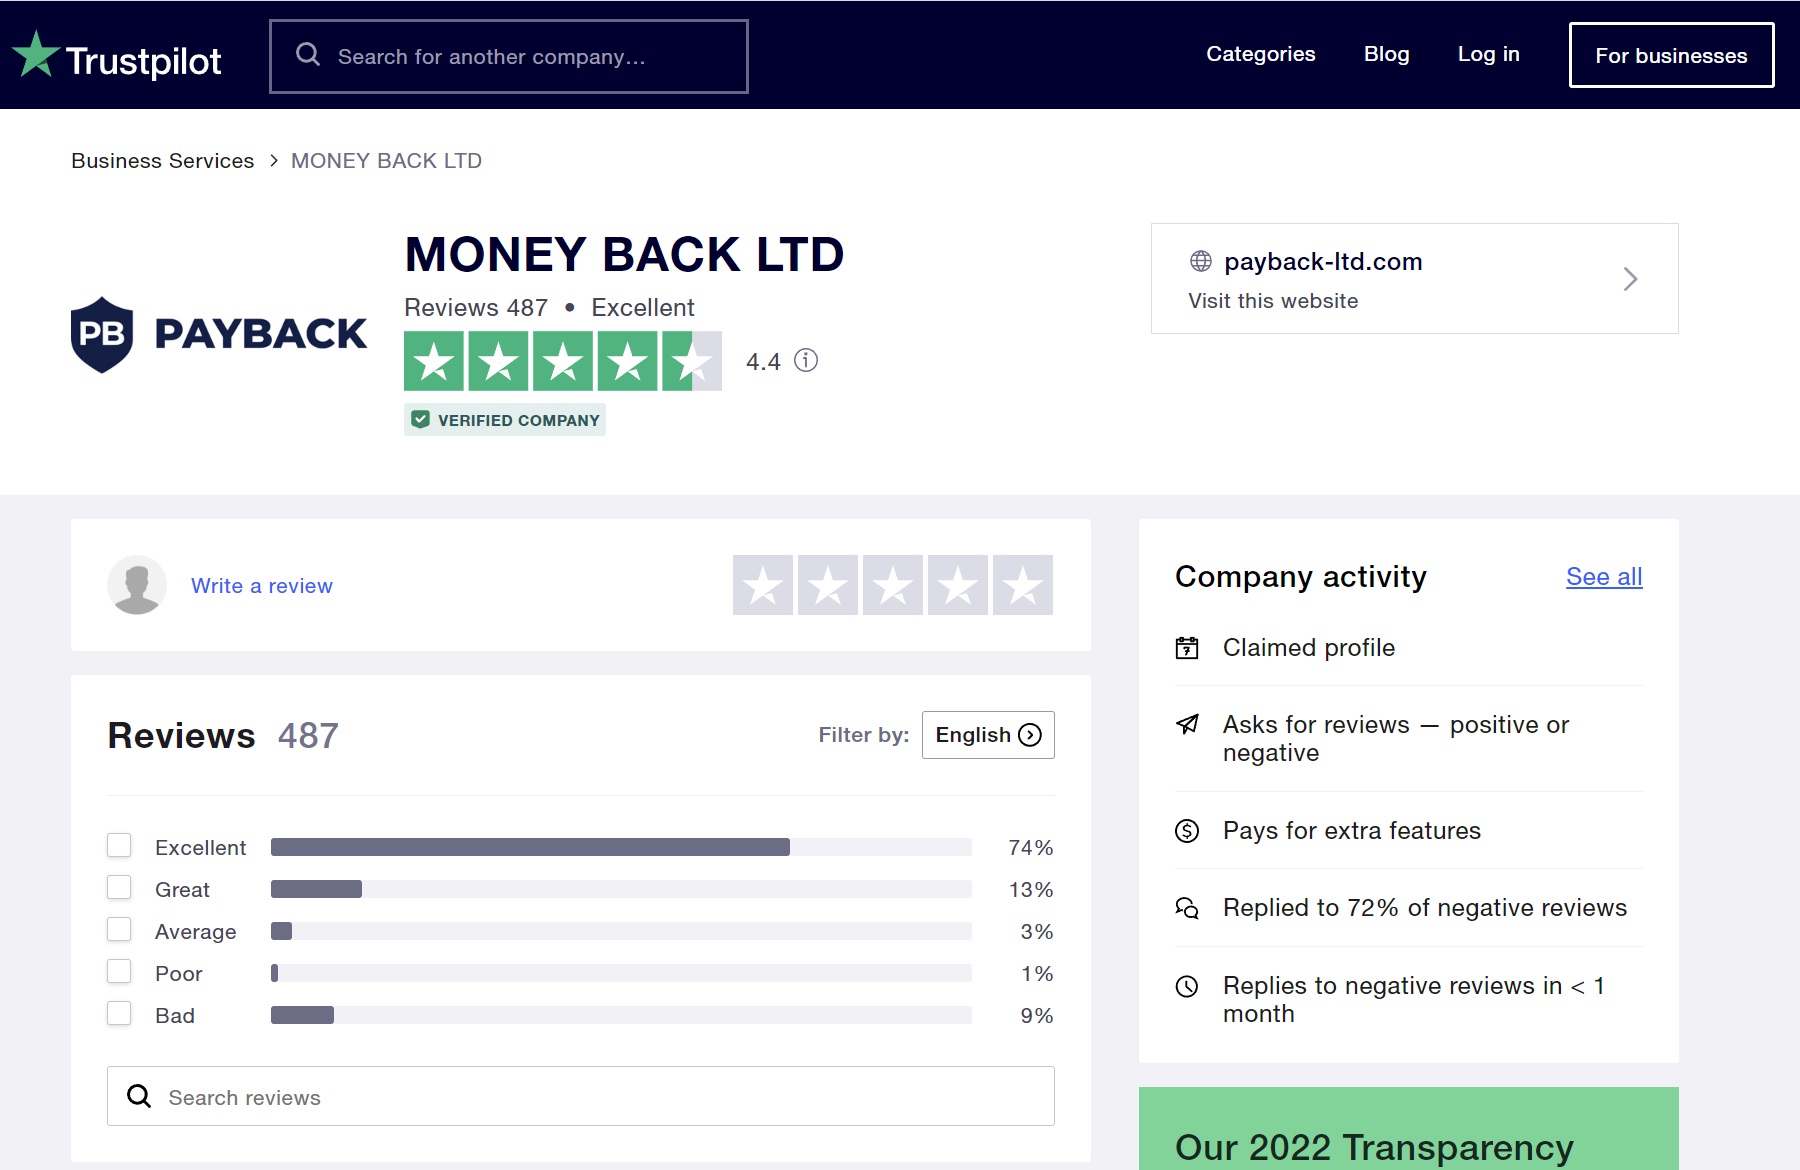Rate four stars in review selector

pos(958,585)
